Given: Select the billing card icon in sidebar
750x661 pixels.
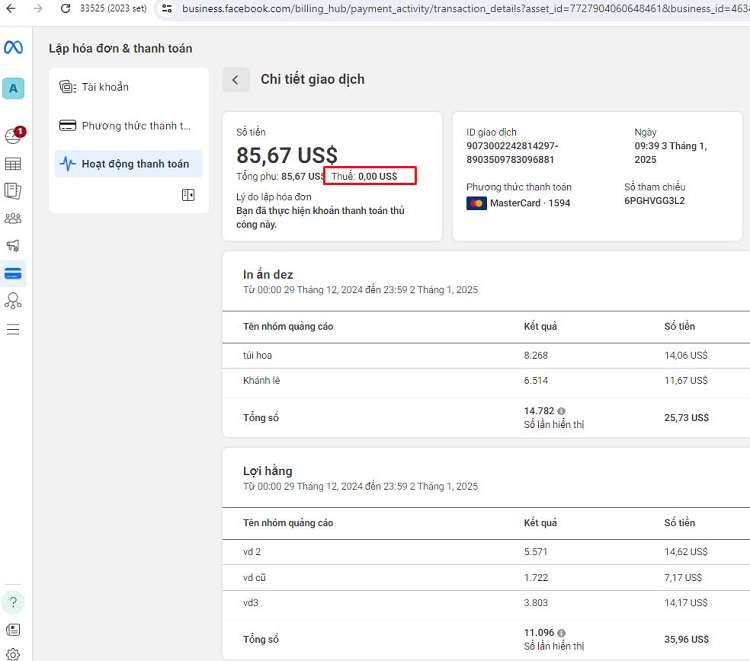Looking at the screenshot, I should click(13, 273).
